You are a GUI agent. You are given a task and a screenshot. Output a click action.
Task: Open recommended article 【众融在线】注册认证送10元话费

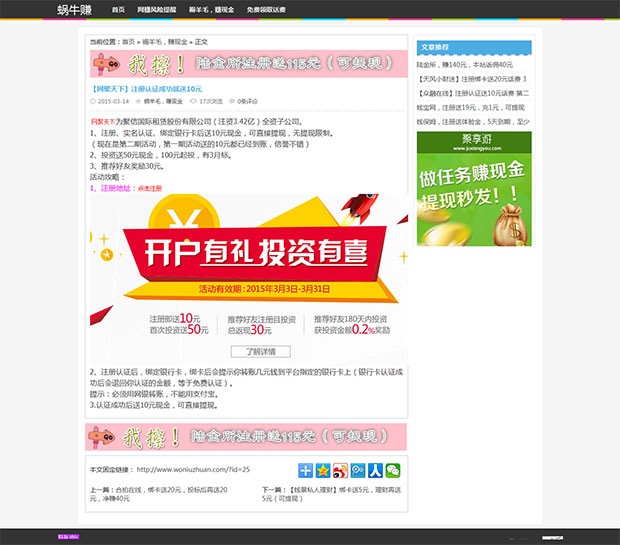click(x=473, y=93)
